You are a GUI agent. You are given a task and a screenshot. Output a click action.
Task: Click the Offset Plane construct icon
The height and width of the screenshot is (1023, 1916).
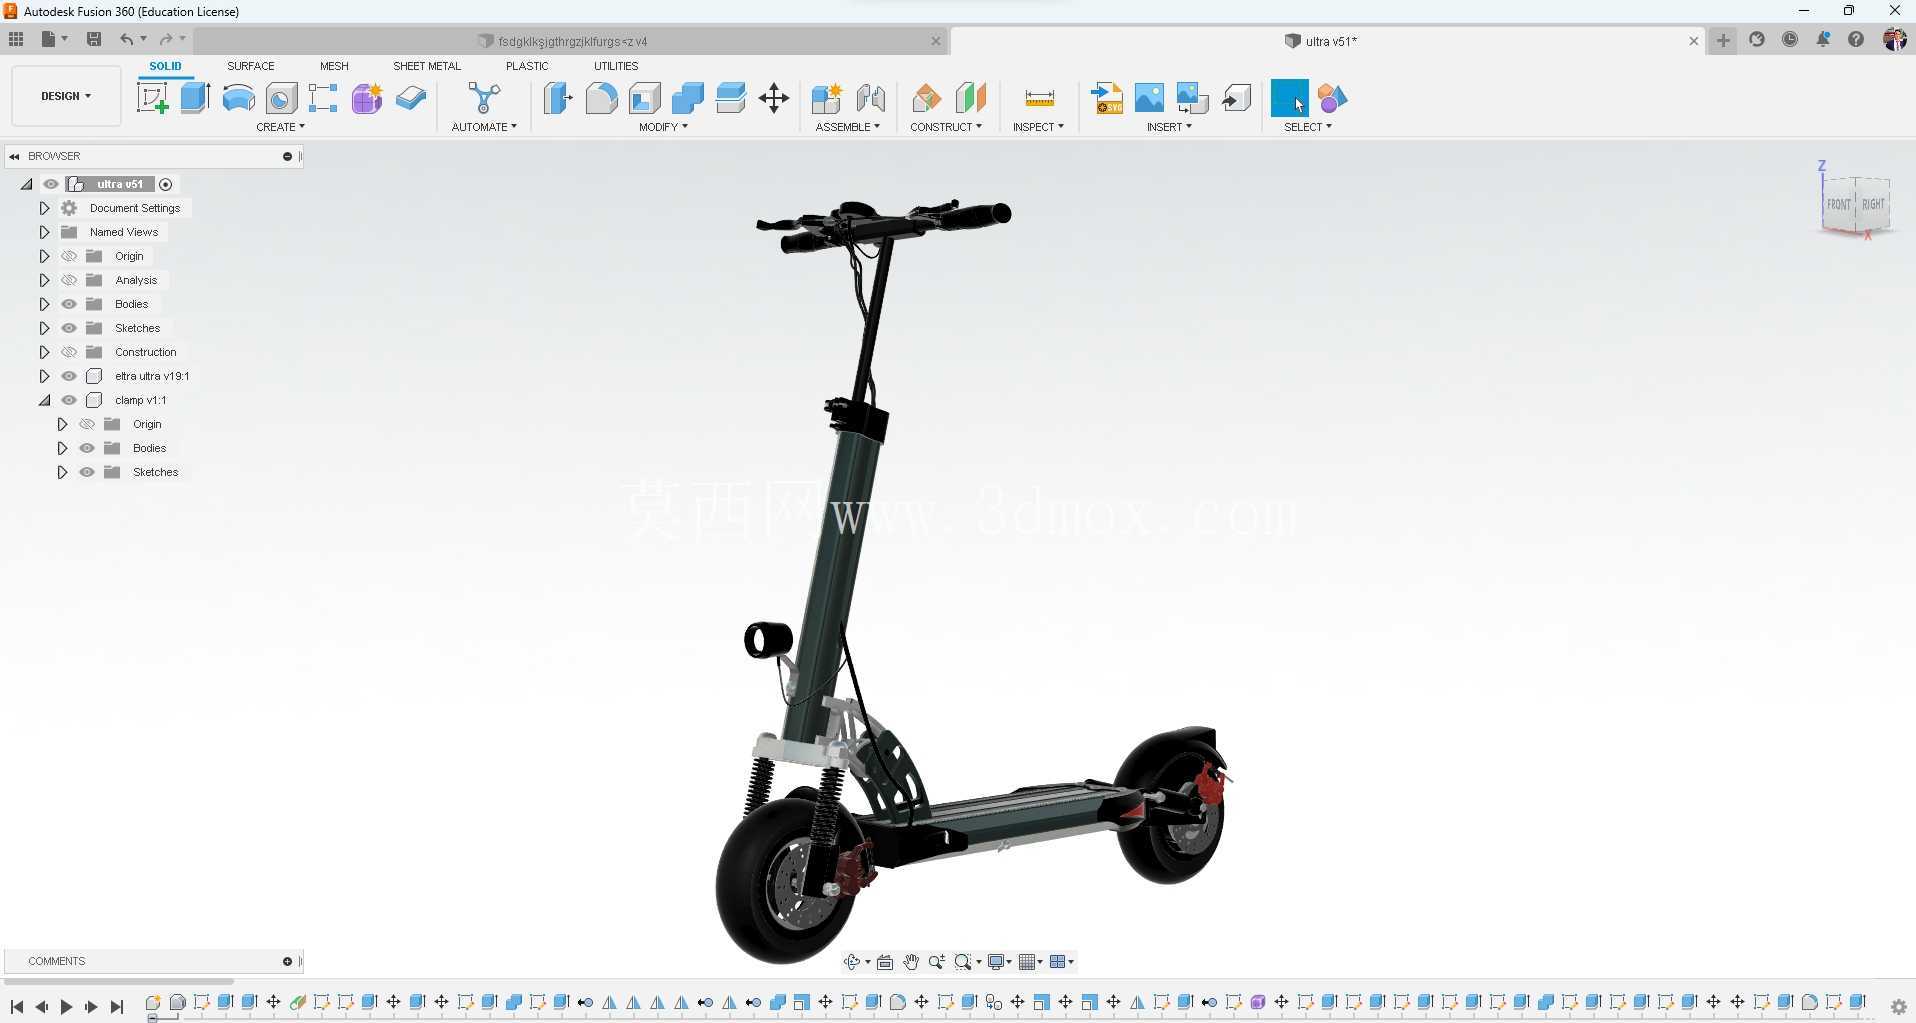(927, 98)
